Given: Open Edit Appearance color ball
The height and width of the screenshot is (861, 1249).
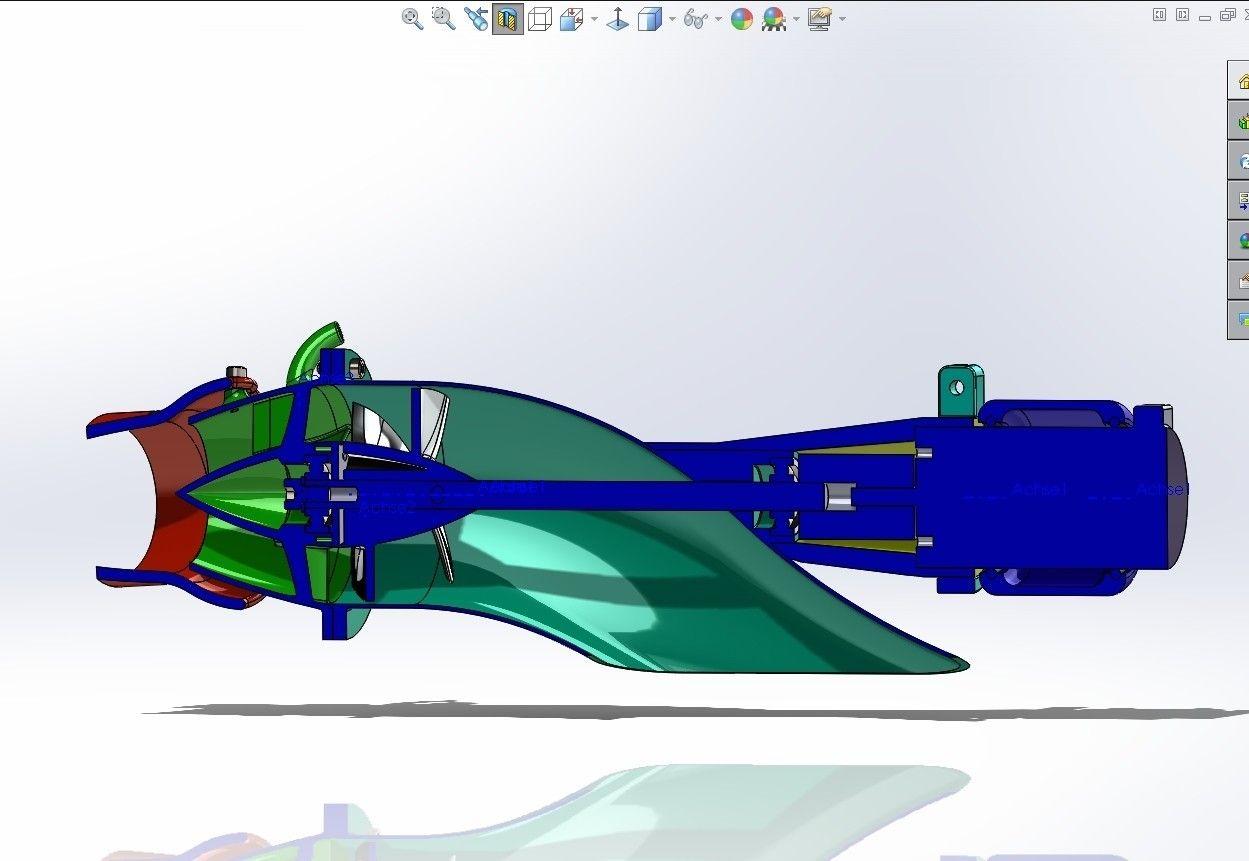Looking at the screenshot, I should pyautogui.click(x=741, y=19).
